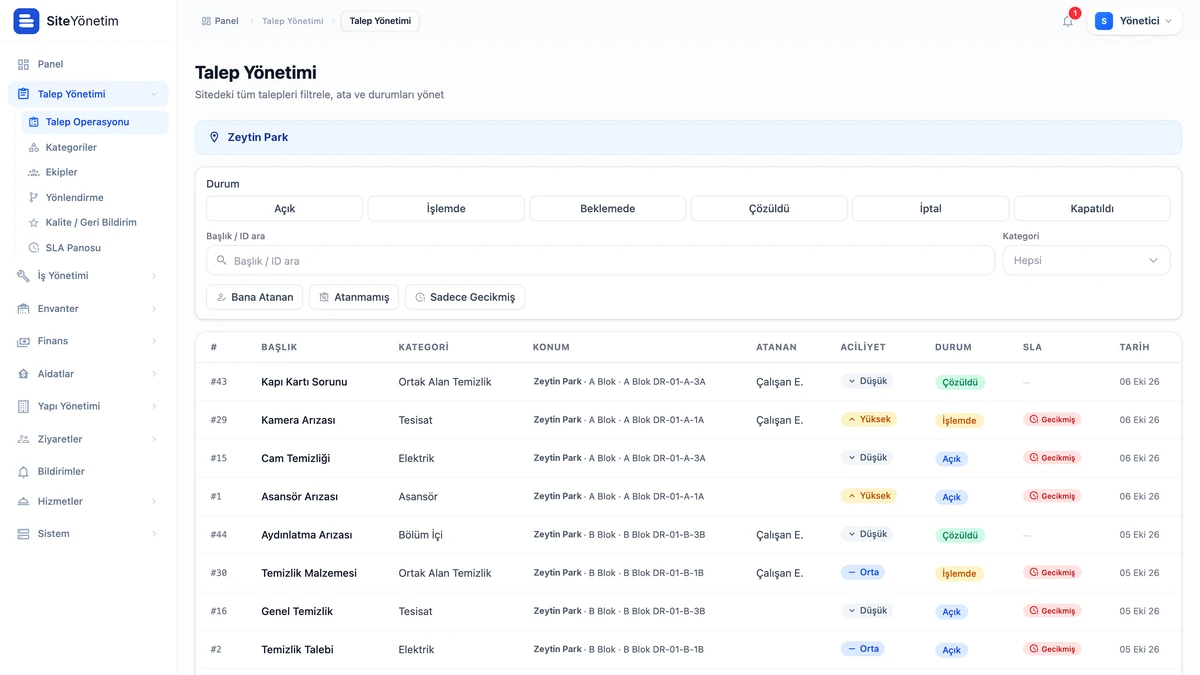The image size is (1200, 675).
Task: Open Talep Operasyonu in the sidebar
Action: pyautogui.click(x=95, y=122)
